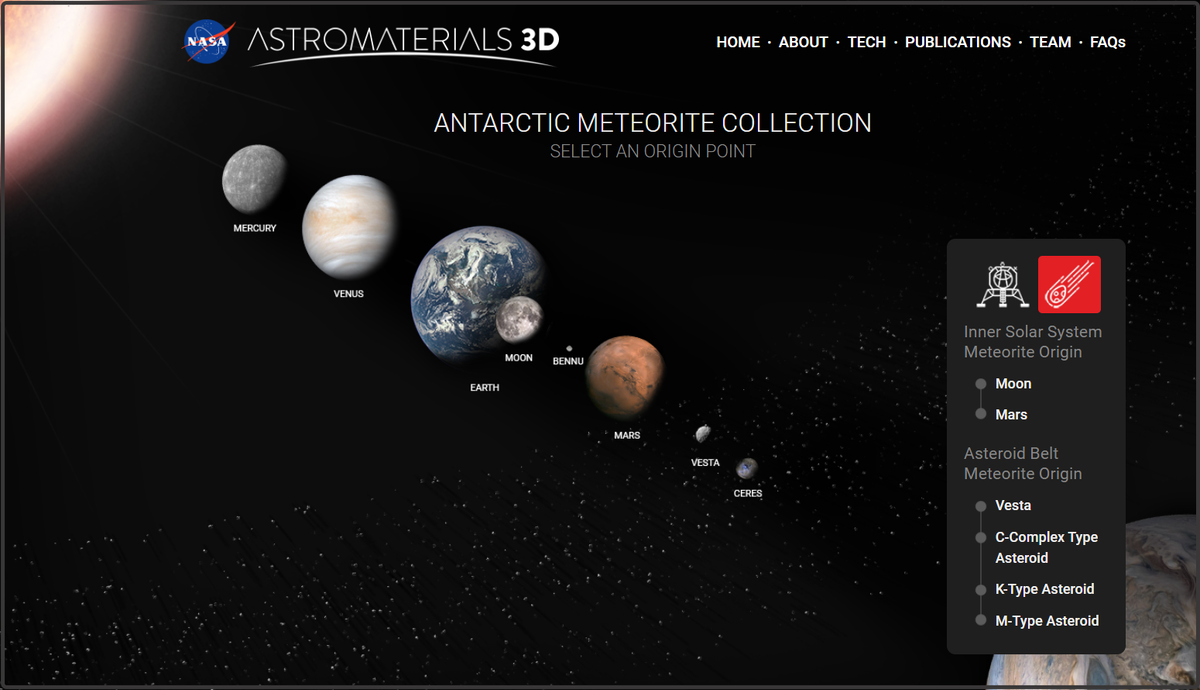Image resolution: width=1200 pixels, height=690 pixels.
Task: Select the Mercury planet image
Action: [254, 179]
